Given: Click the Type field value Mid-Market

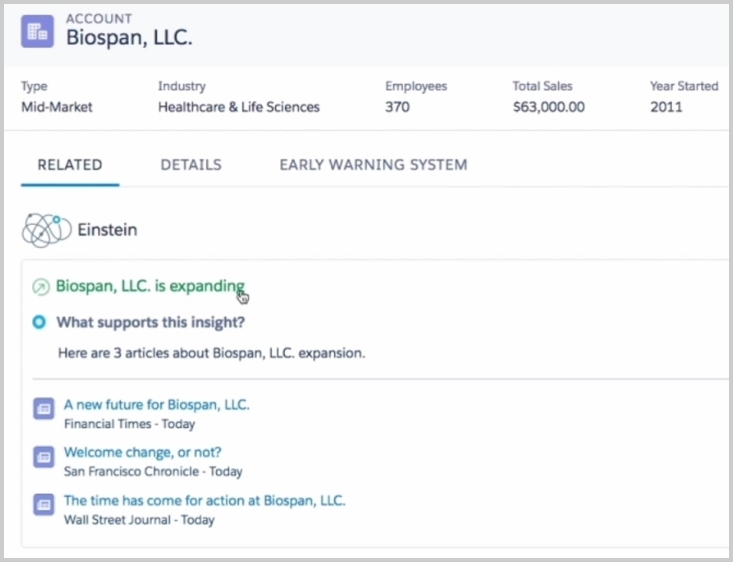Looking at the screenshot, I should click(57, 107).
